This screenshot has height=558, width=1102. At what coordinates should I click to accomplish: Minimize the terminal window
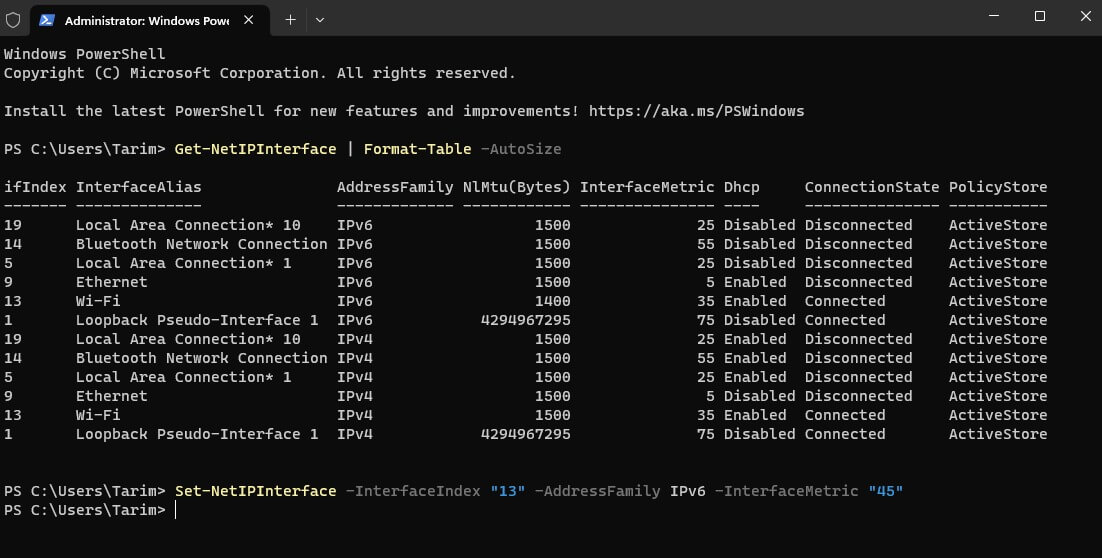[x=985, y=16]
